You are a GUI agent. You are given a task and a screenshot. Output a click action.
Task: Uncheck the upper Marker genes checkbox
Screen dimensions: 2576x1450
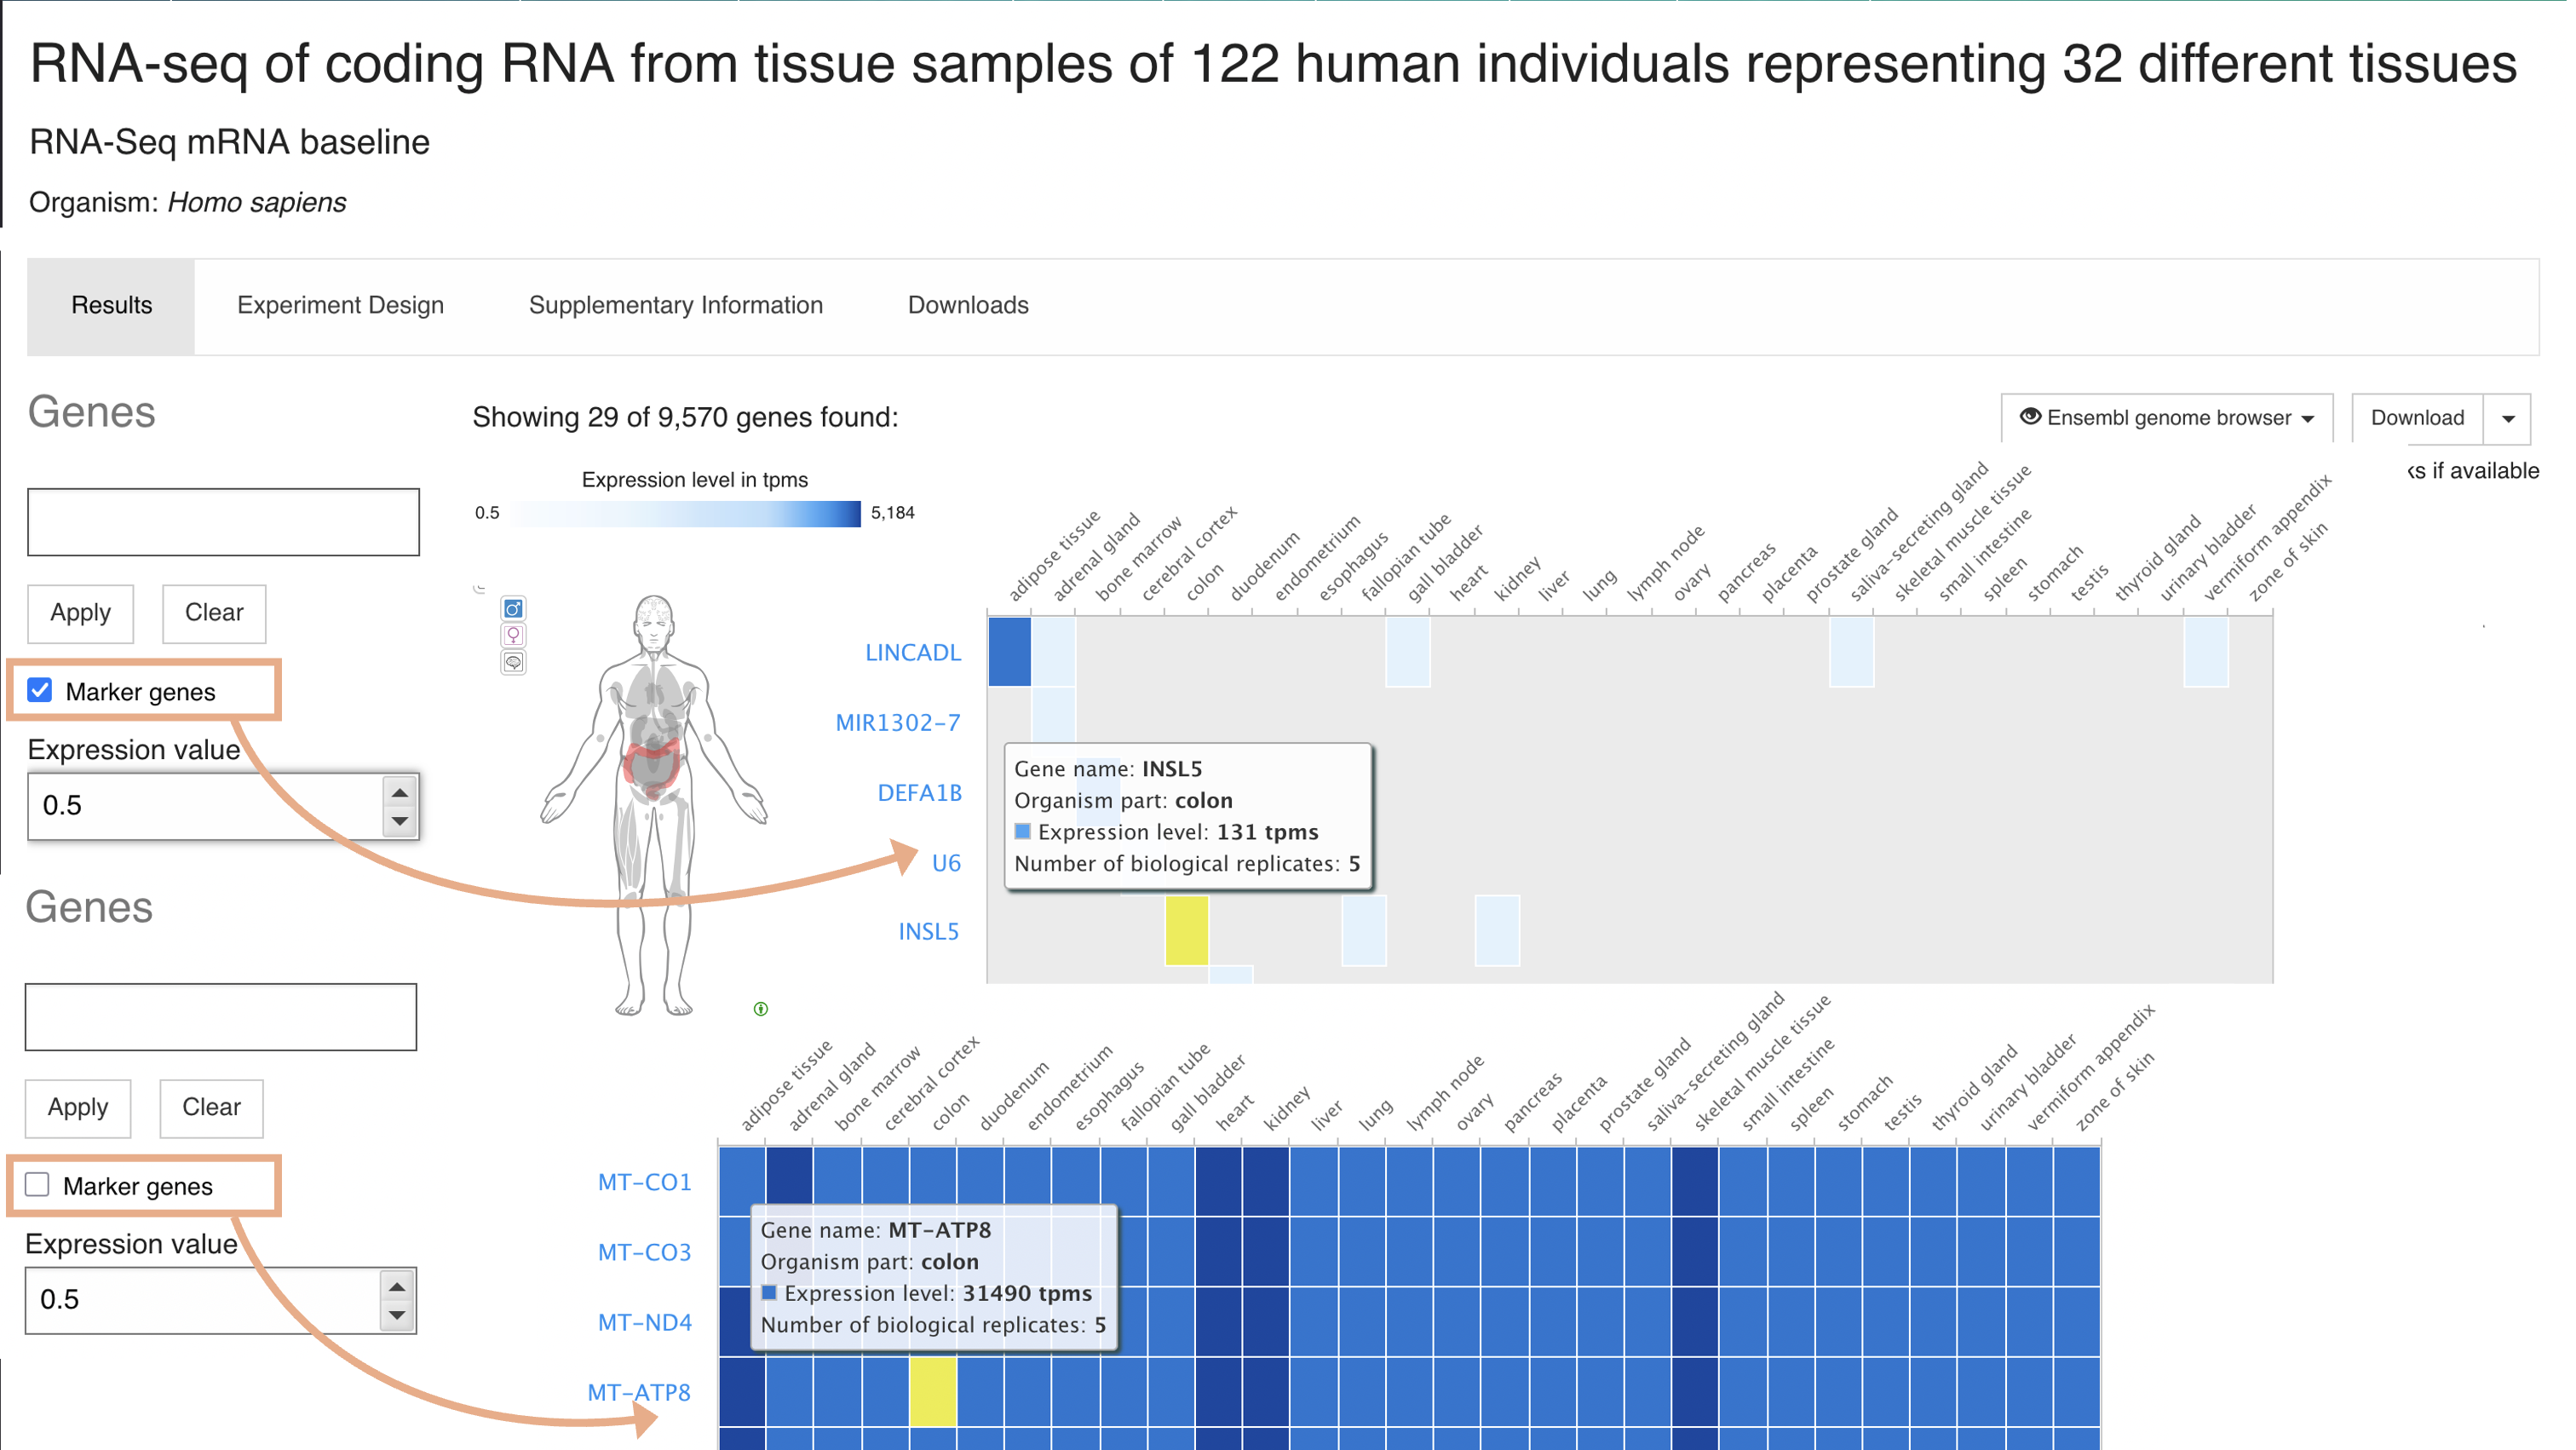40,690
